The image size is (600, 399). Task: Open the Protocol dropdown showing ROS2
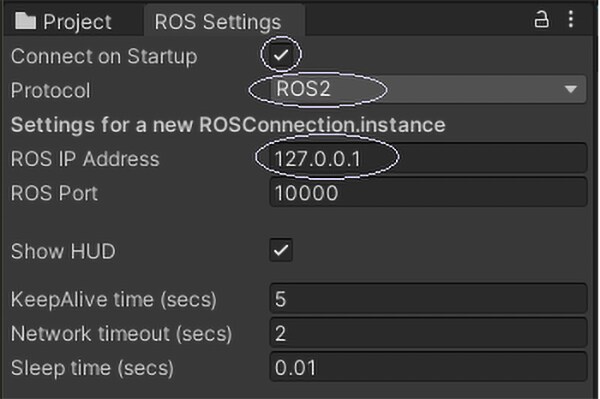coord(428,89)
